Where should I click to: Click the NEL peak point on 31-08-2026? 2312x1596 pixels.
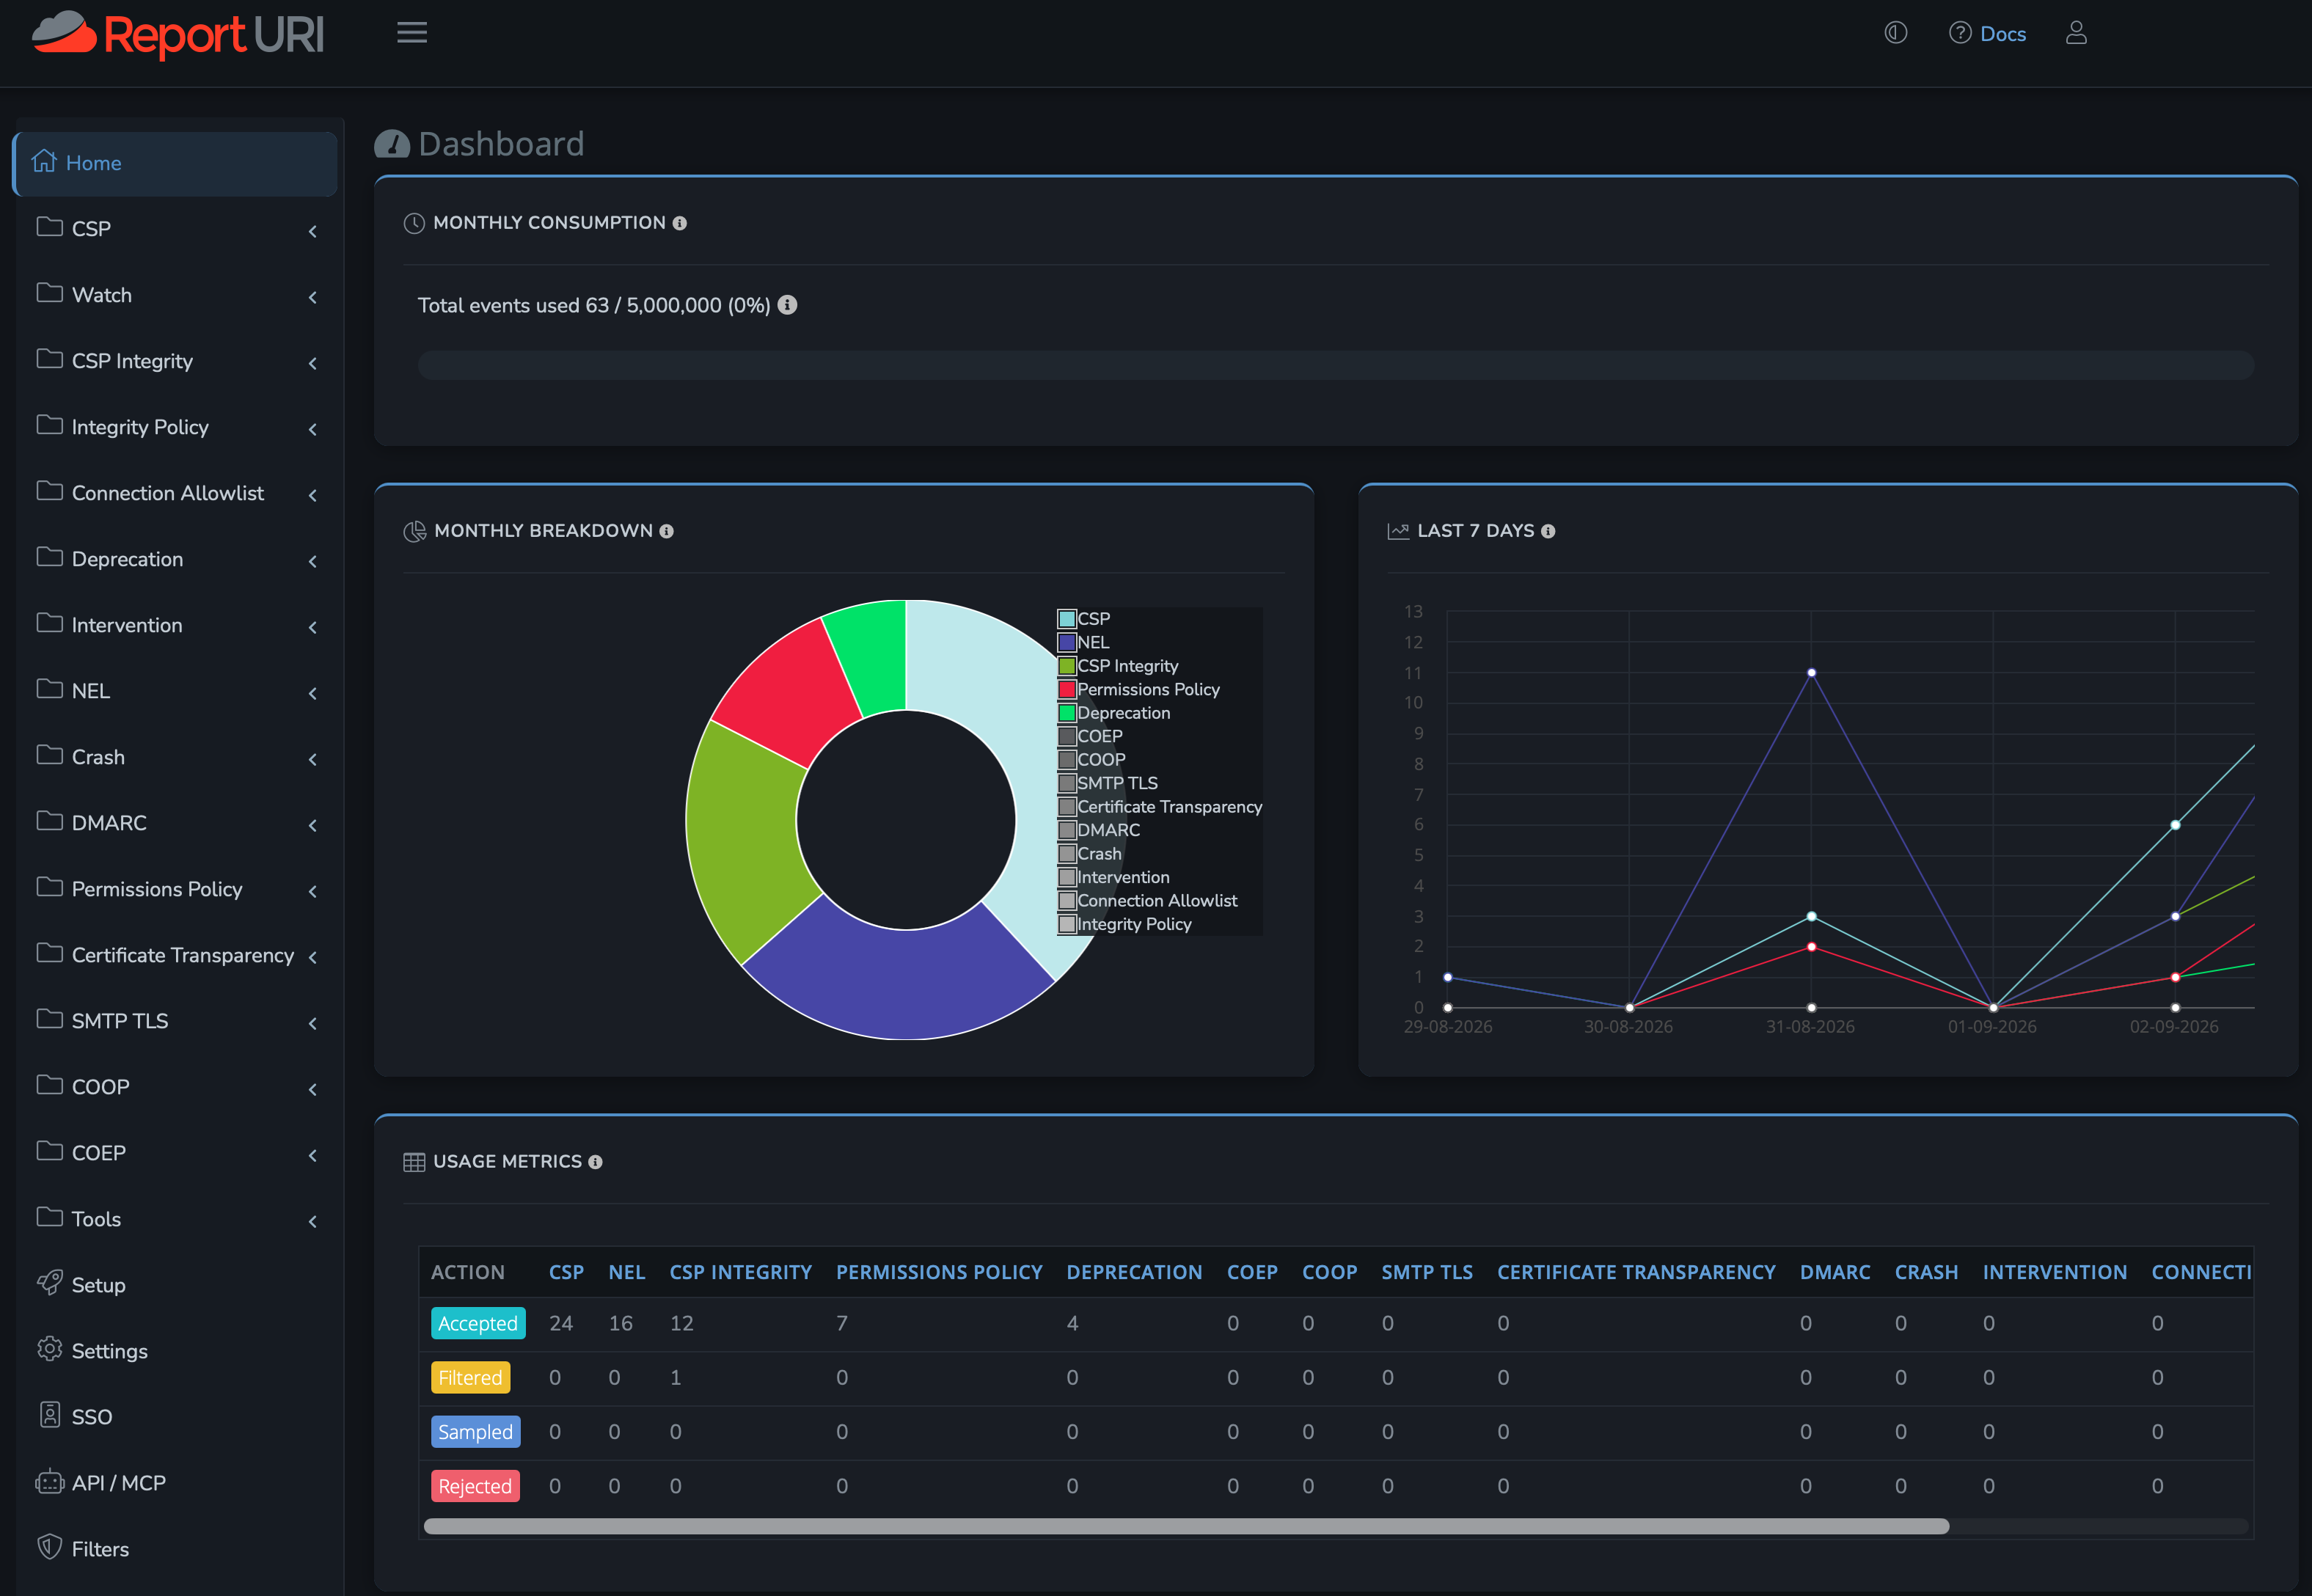coord(1811,673)
